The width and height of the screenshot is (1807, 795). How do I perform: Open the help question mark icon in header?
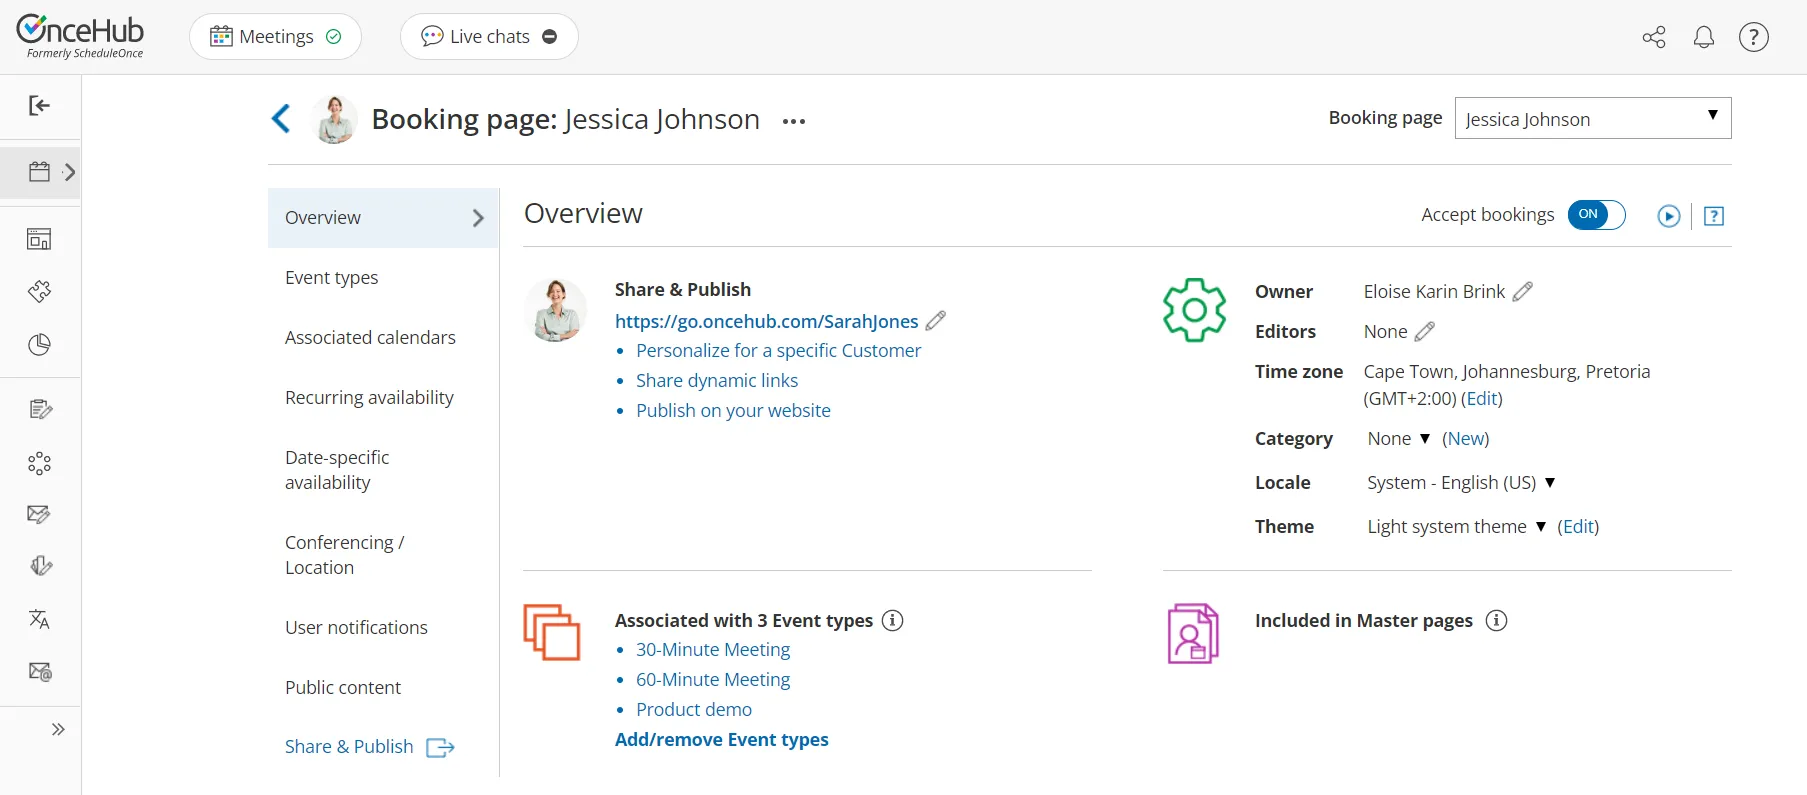pyautogui.click(x=1754, y=37)
